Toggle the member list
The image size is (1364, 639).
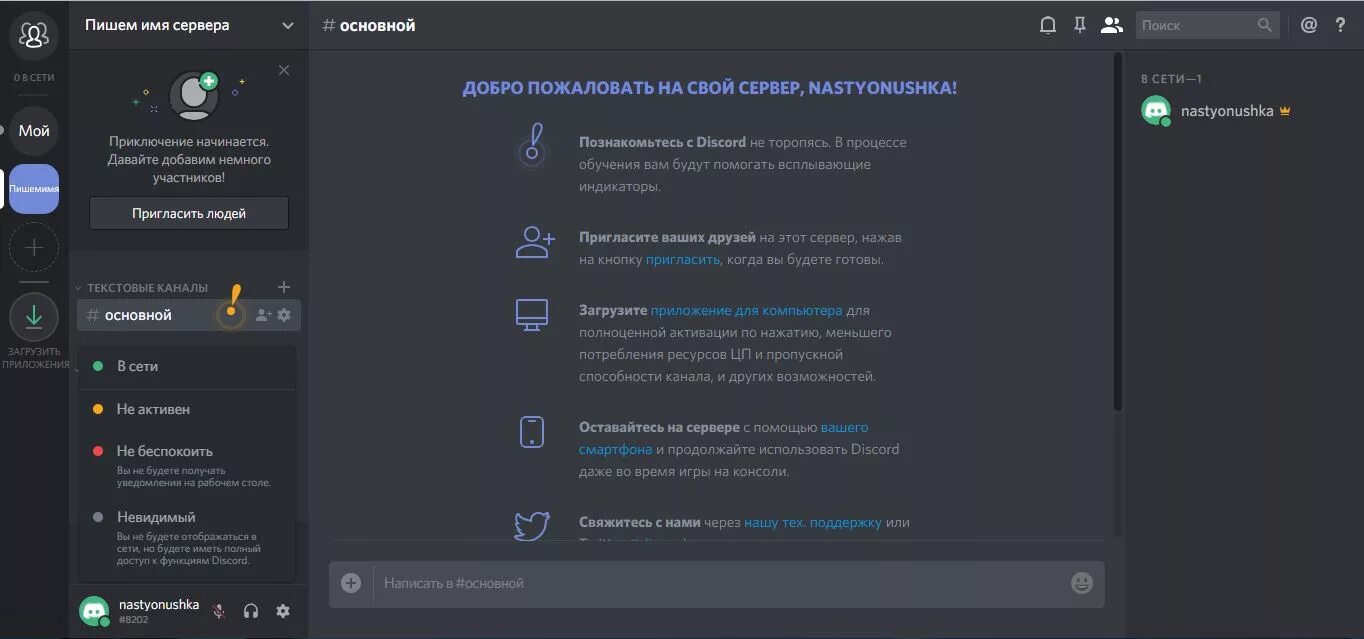coord(1112,25)
